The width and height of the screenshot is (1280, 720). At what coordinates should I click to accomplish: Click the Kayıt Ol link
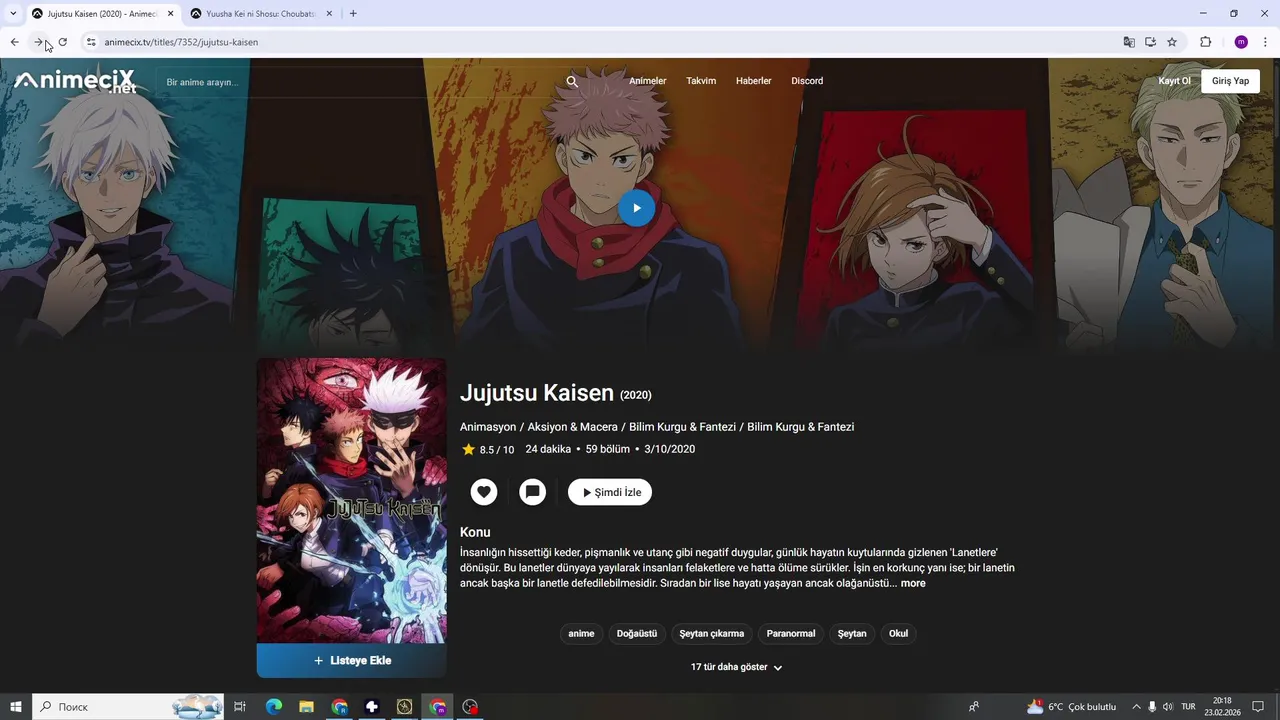click(1175, 81)
